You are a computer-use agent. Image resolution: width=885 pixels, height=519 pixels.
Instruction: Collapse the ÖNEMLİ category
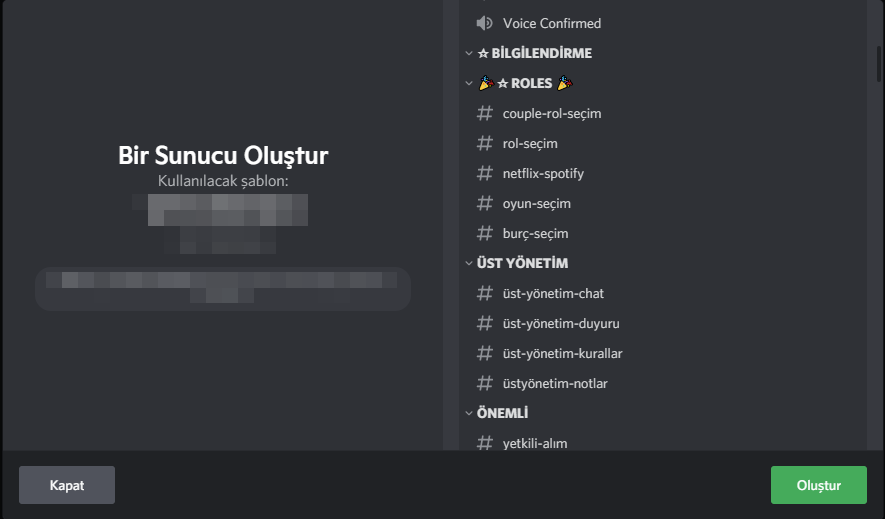[469, 413]
